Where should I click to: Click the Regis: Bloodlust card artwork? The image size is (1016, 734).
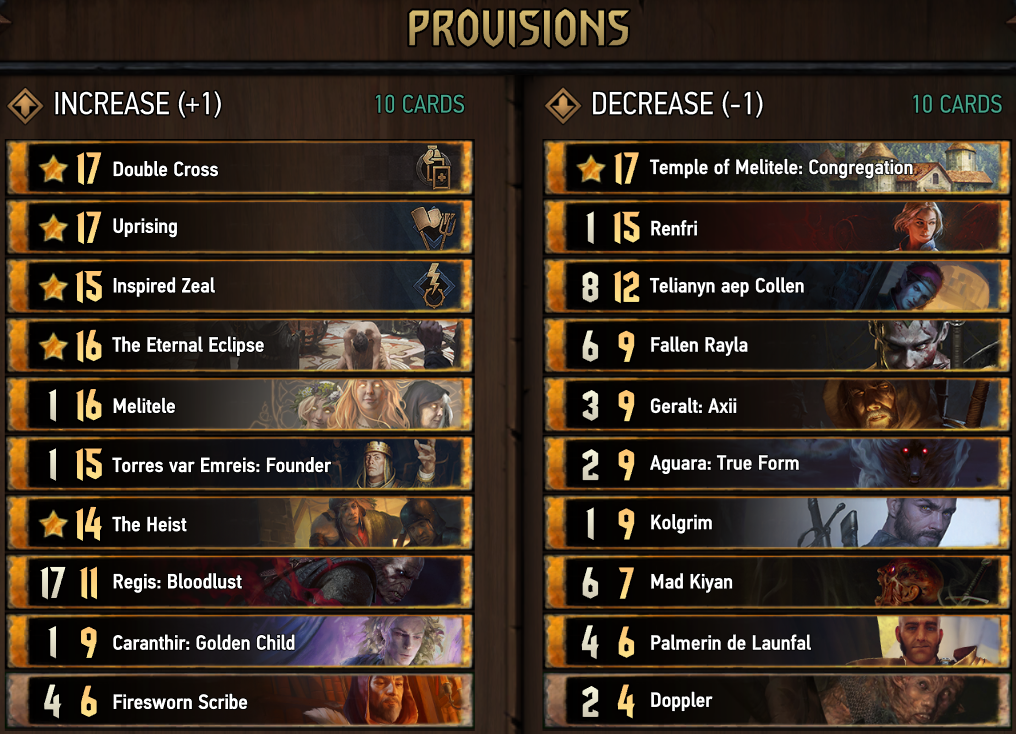(390, 581)
